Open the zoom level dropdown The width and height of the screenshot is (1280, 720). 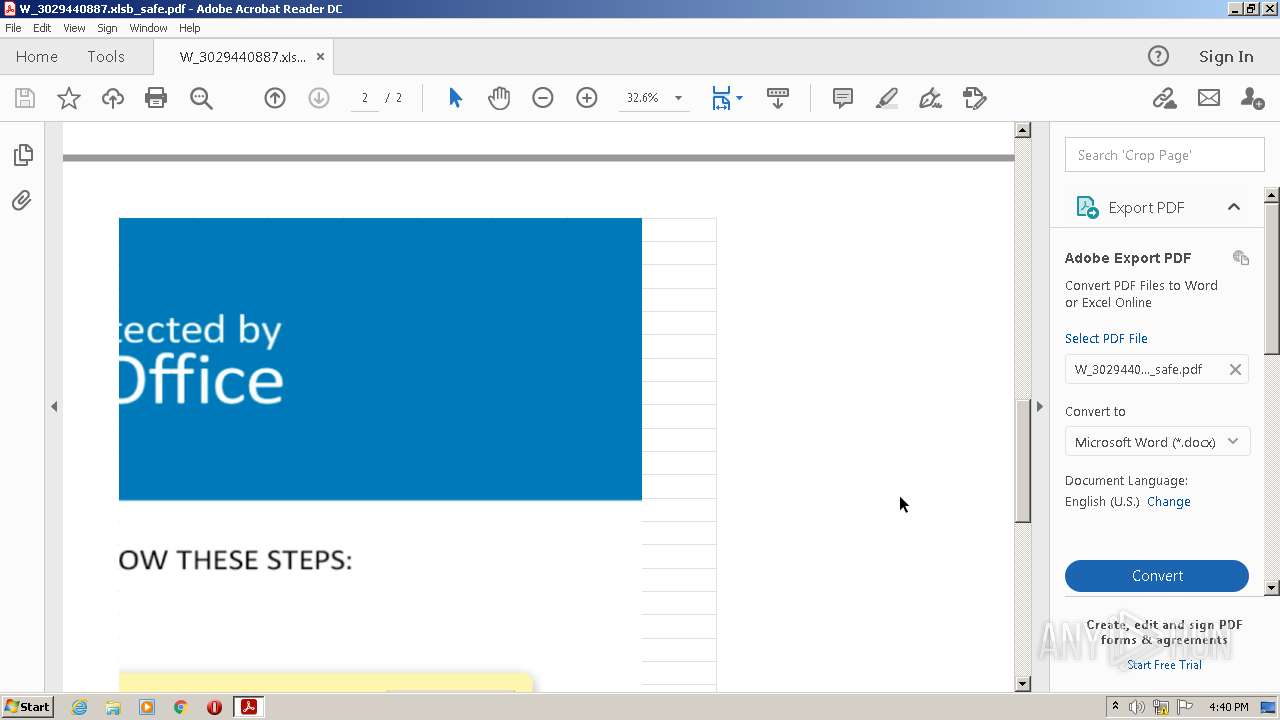678,98
